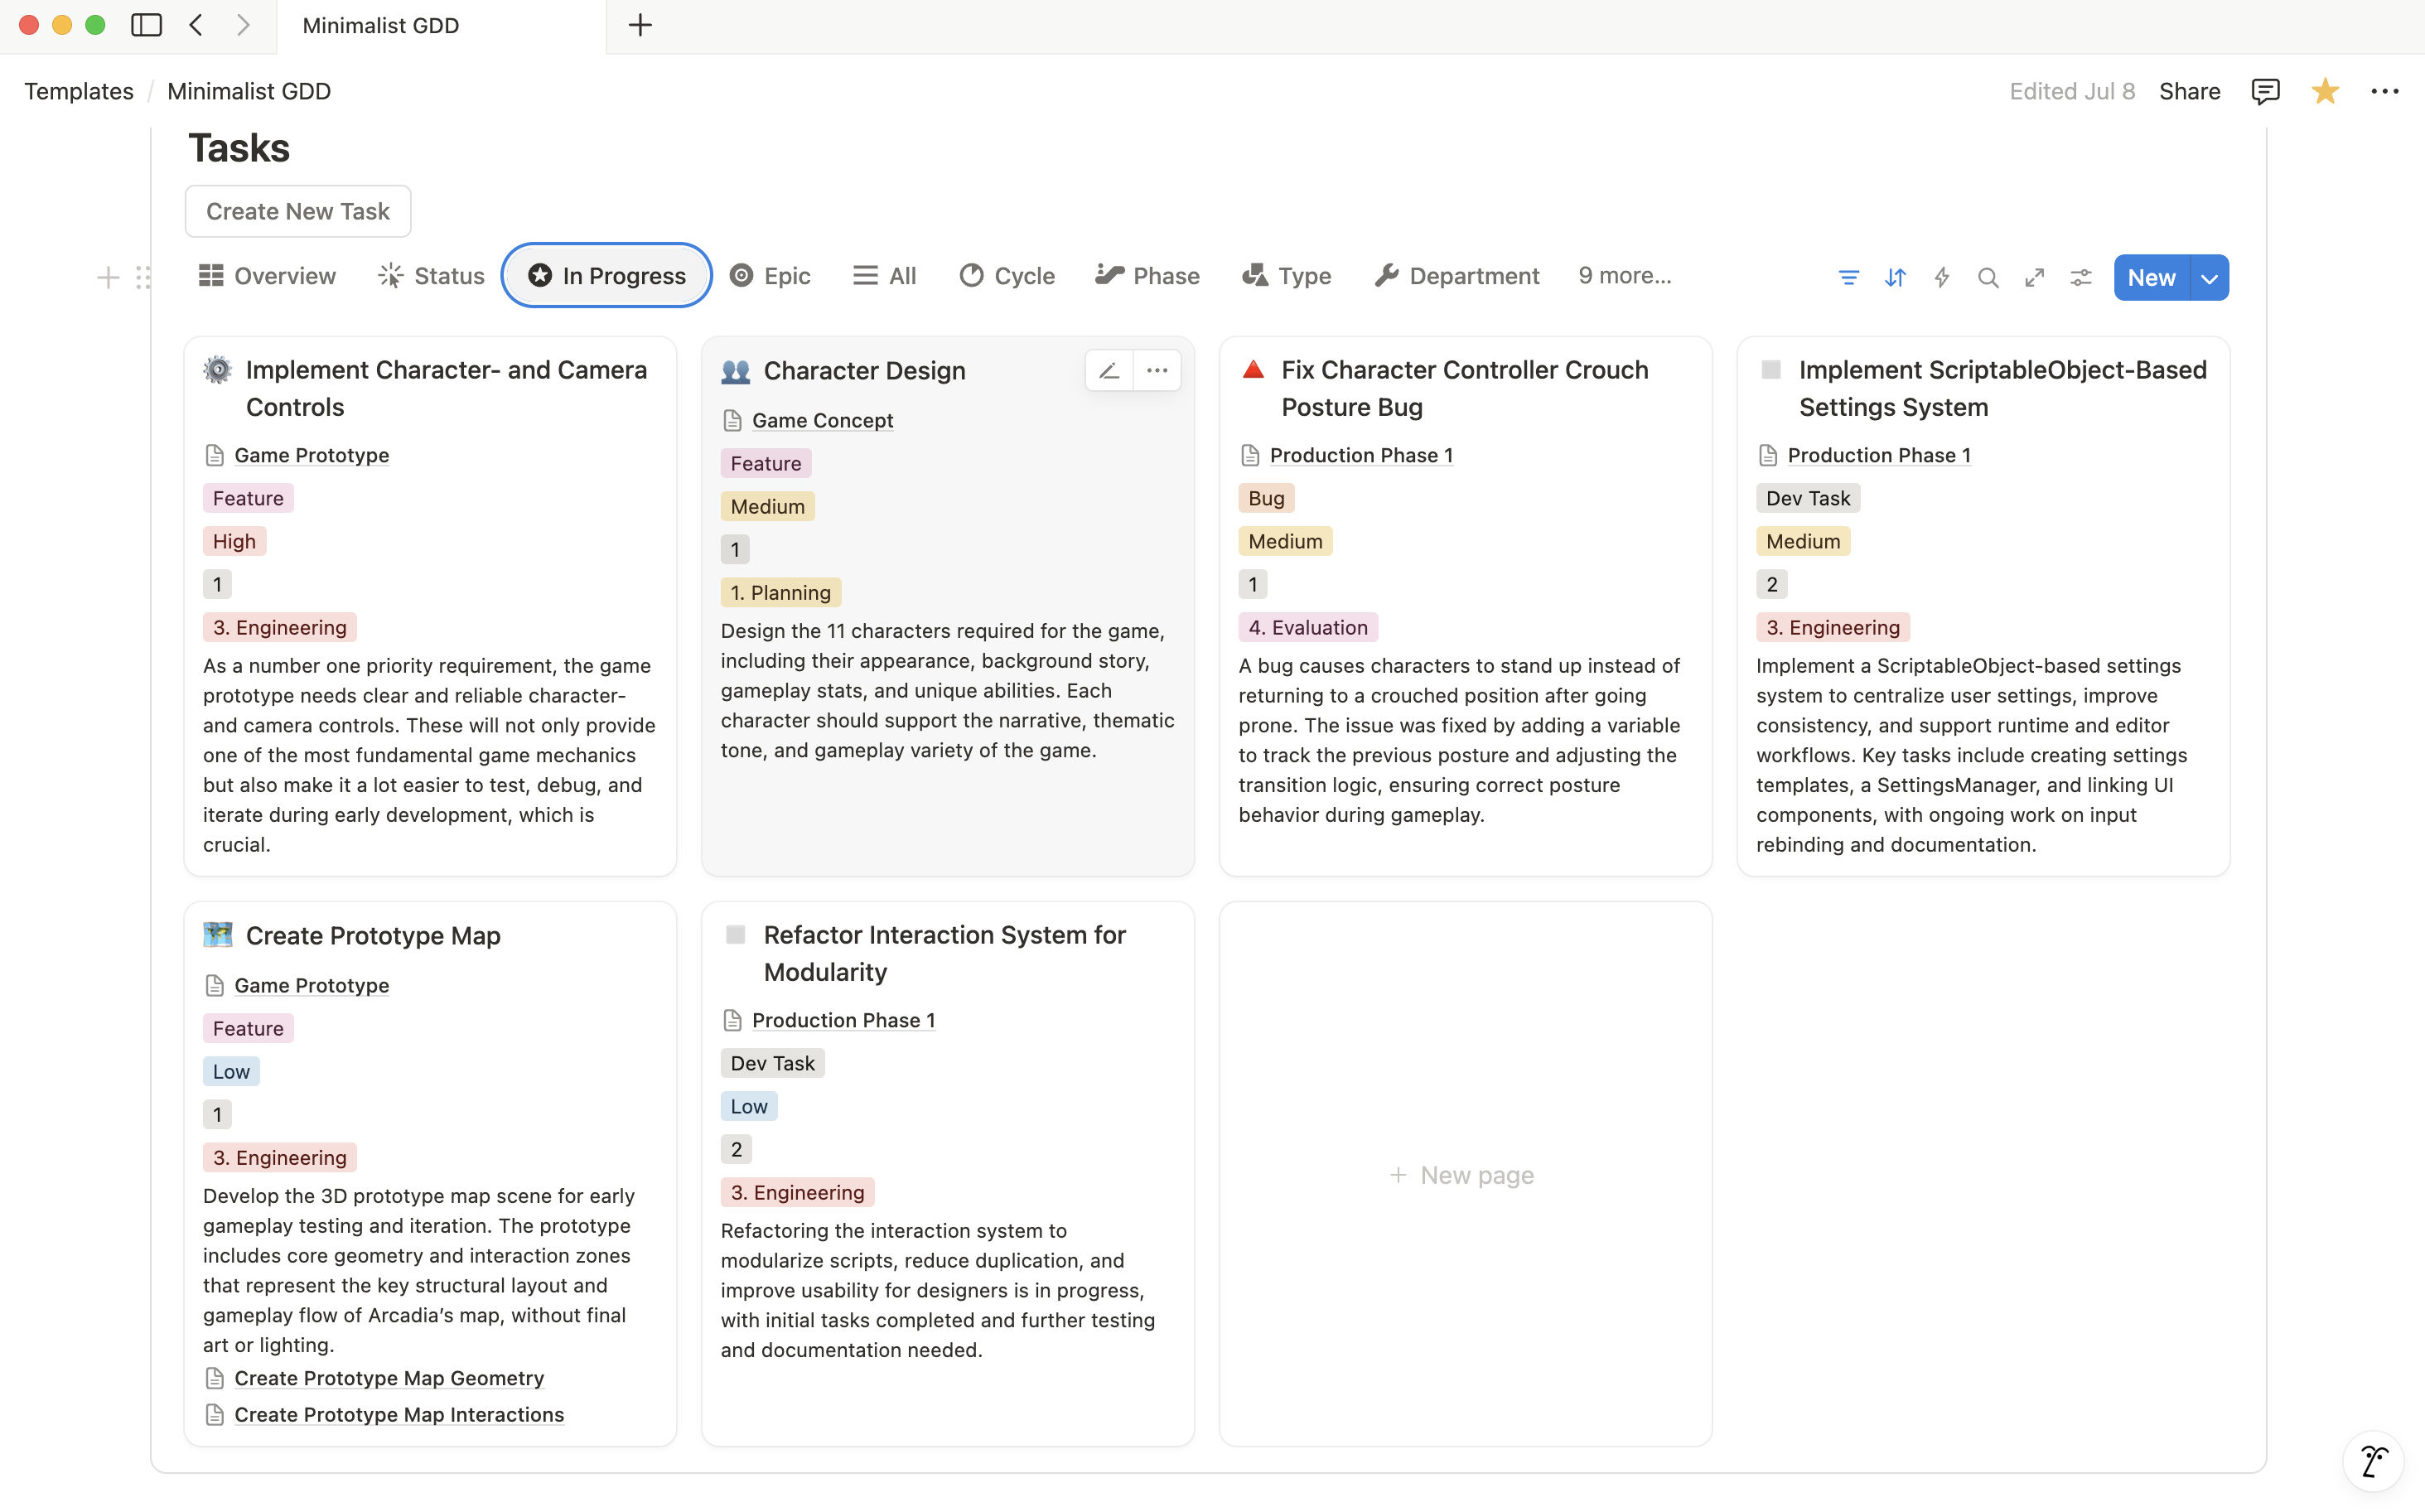The width and height of the screenshot is (2425, 1512).
Task: Expand the 9 more views list
Action: point(1624,276)
